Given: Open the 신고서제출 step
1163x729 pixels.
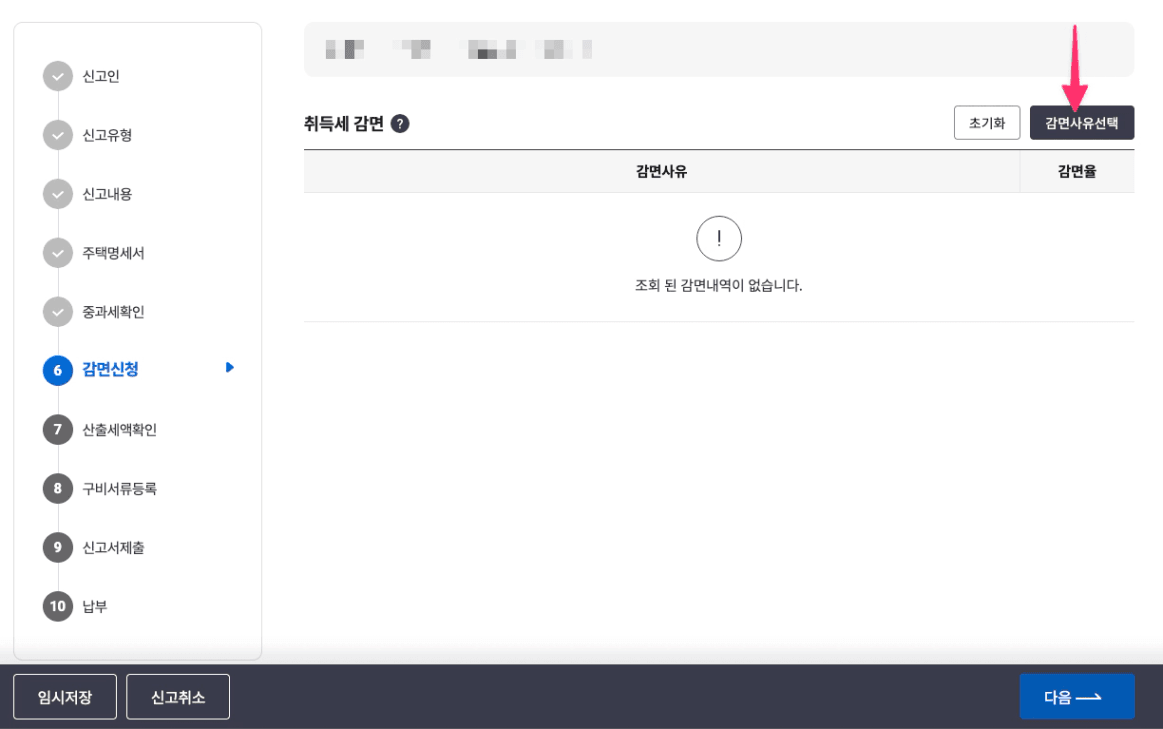Looking at the screenshot, I should (113, 548).
